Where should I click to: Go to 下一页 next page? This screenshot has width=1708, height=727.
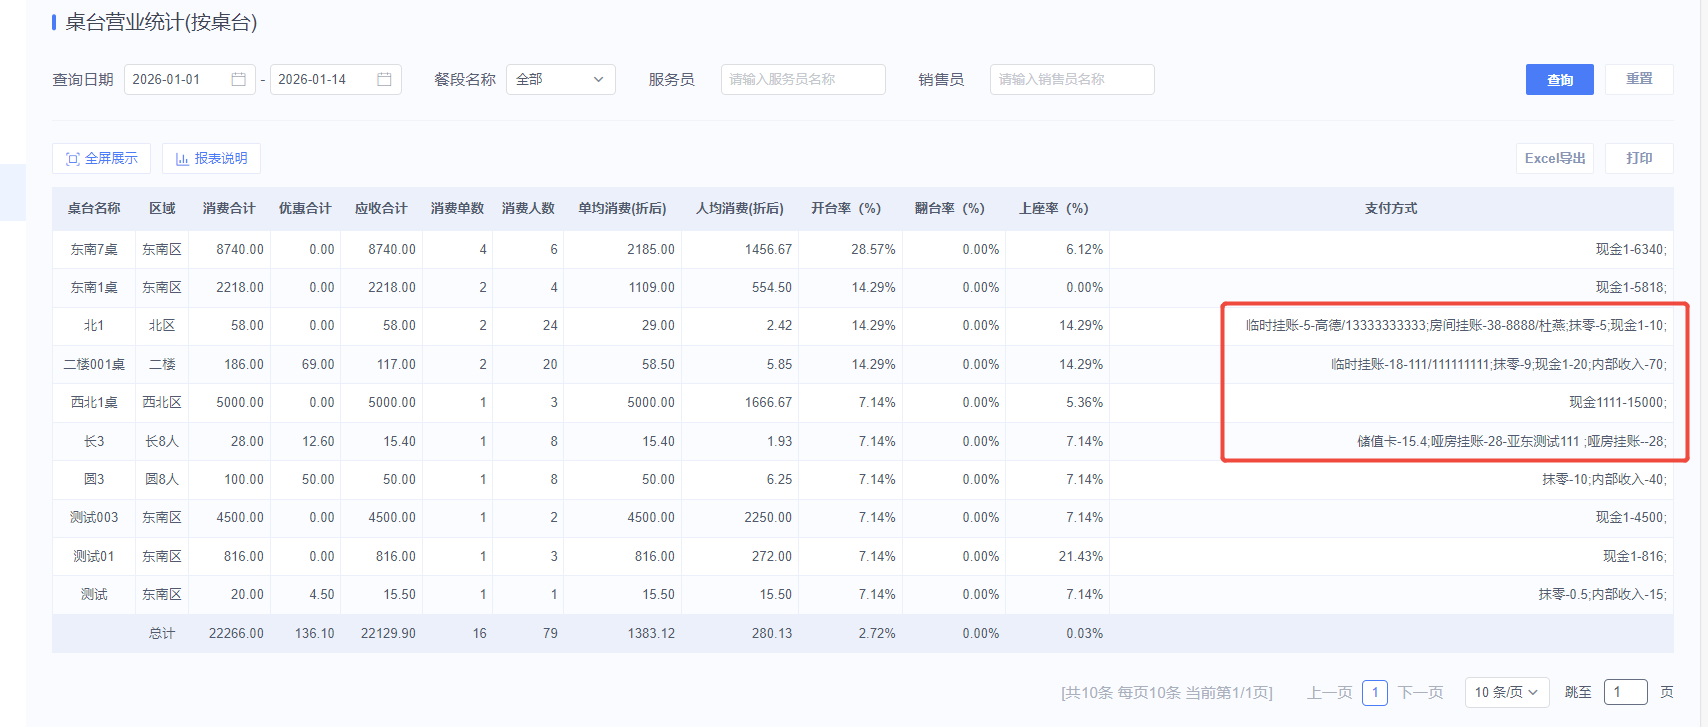pyautogui.click(x=1420, y=692)
